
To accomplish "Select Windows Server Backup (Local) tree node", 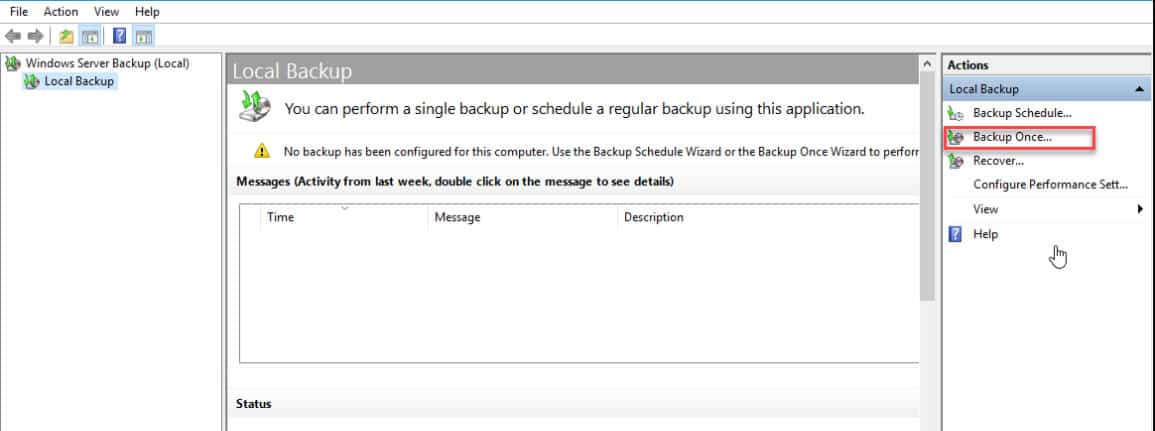I will point(108,63).
